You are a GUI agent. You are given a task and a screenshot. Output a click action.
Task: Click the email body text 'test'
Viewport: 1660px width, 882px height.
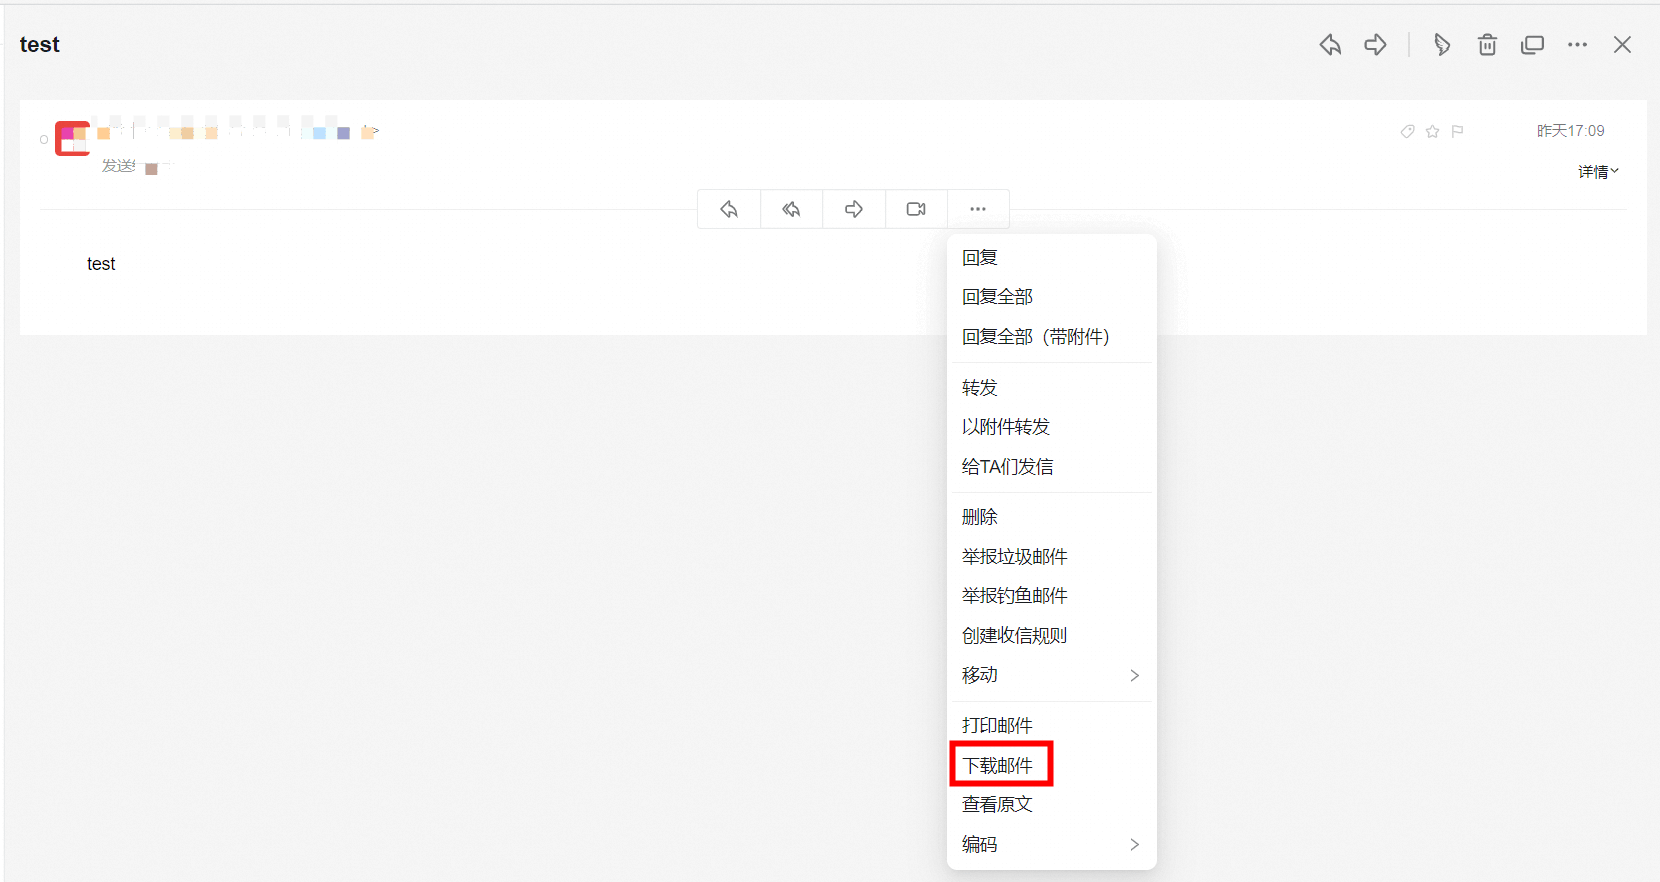pyautogui.click(x=101, y=264)
